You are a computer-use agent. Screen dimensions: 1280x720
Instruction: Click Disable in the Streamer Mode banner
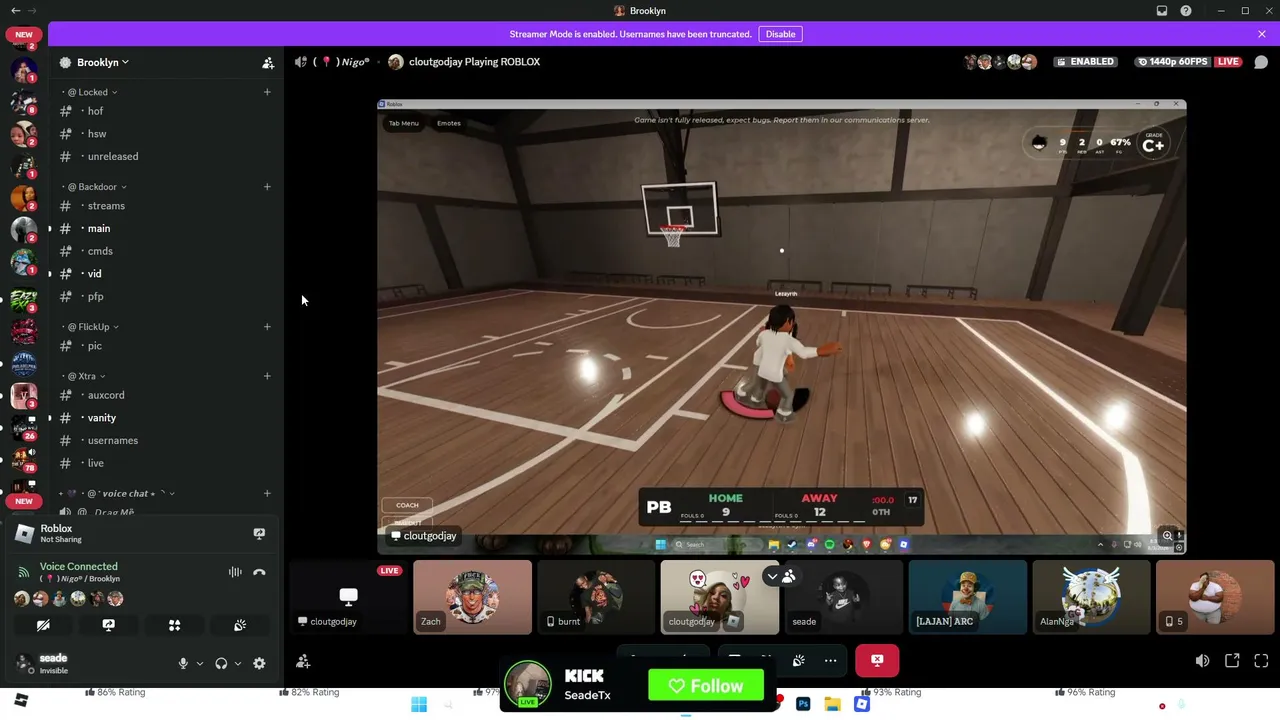[780, 34]
